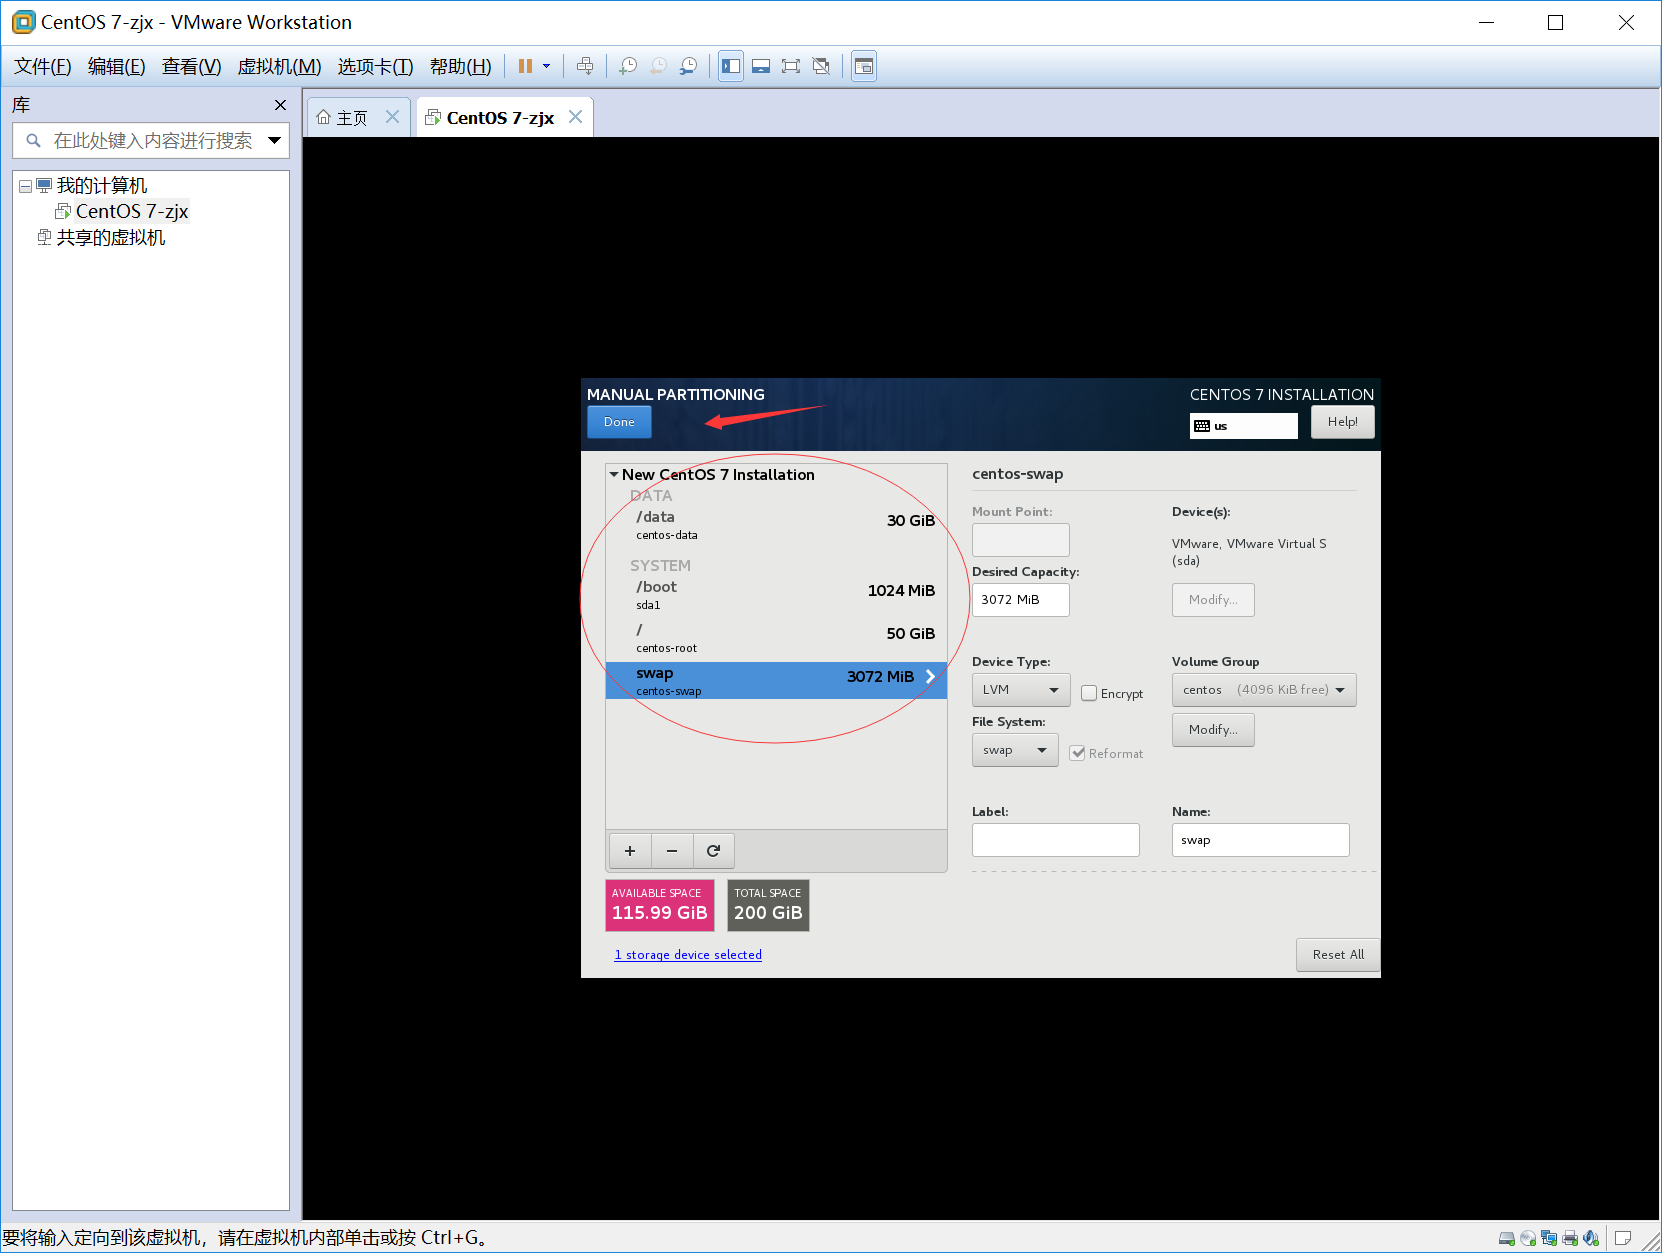1662x1253 pixels.
Task: Collapse 我的计算机 tree node
Action: [25, 187]
